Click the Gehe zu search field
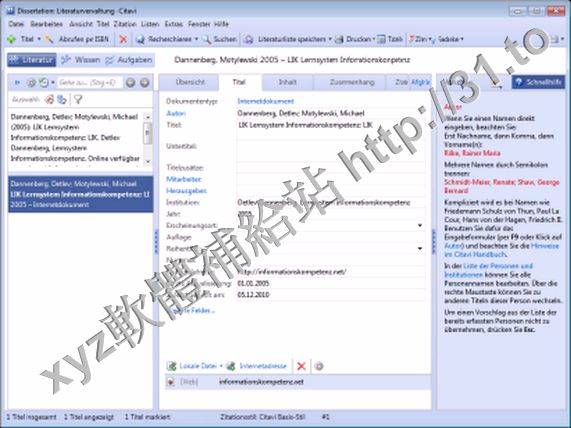The image size is (571, 428). tap(90, 83)
